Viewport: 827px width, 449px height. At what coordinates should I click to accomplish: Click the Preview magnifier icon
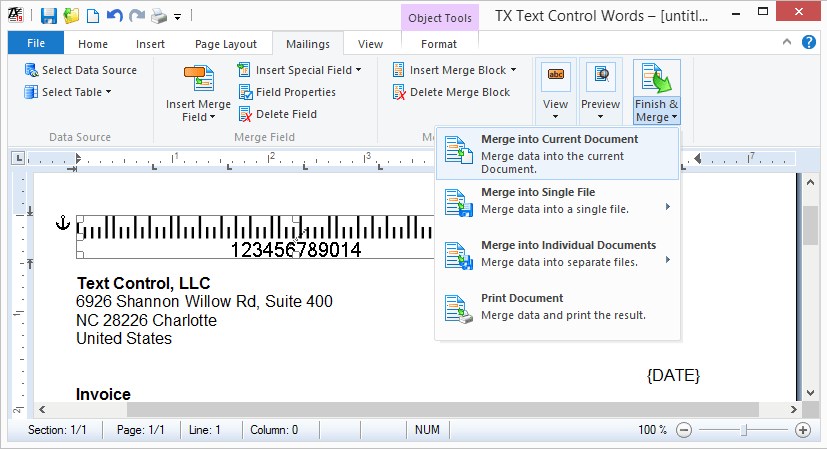601,75
